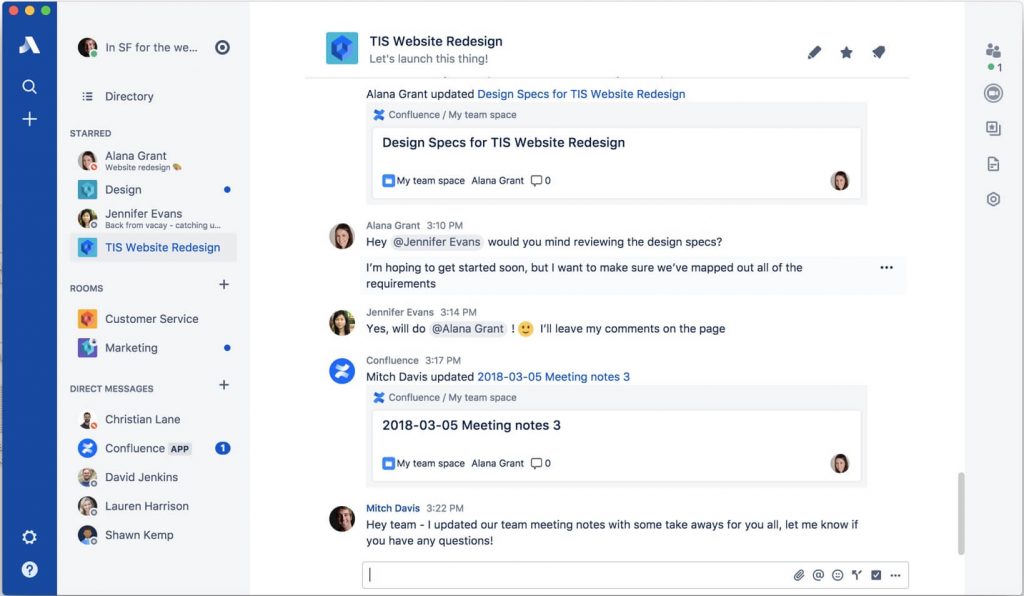The image size is (1024, 596).
Task: Open the room files and links
Action: click(993, 163)
